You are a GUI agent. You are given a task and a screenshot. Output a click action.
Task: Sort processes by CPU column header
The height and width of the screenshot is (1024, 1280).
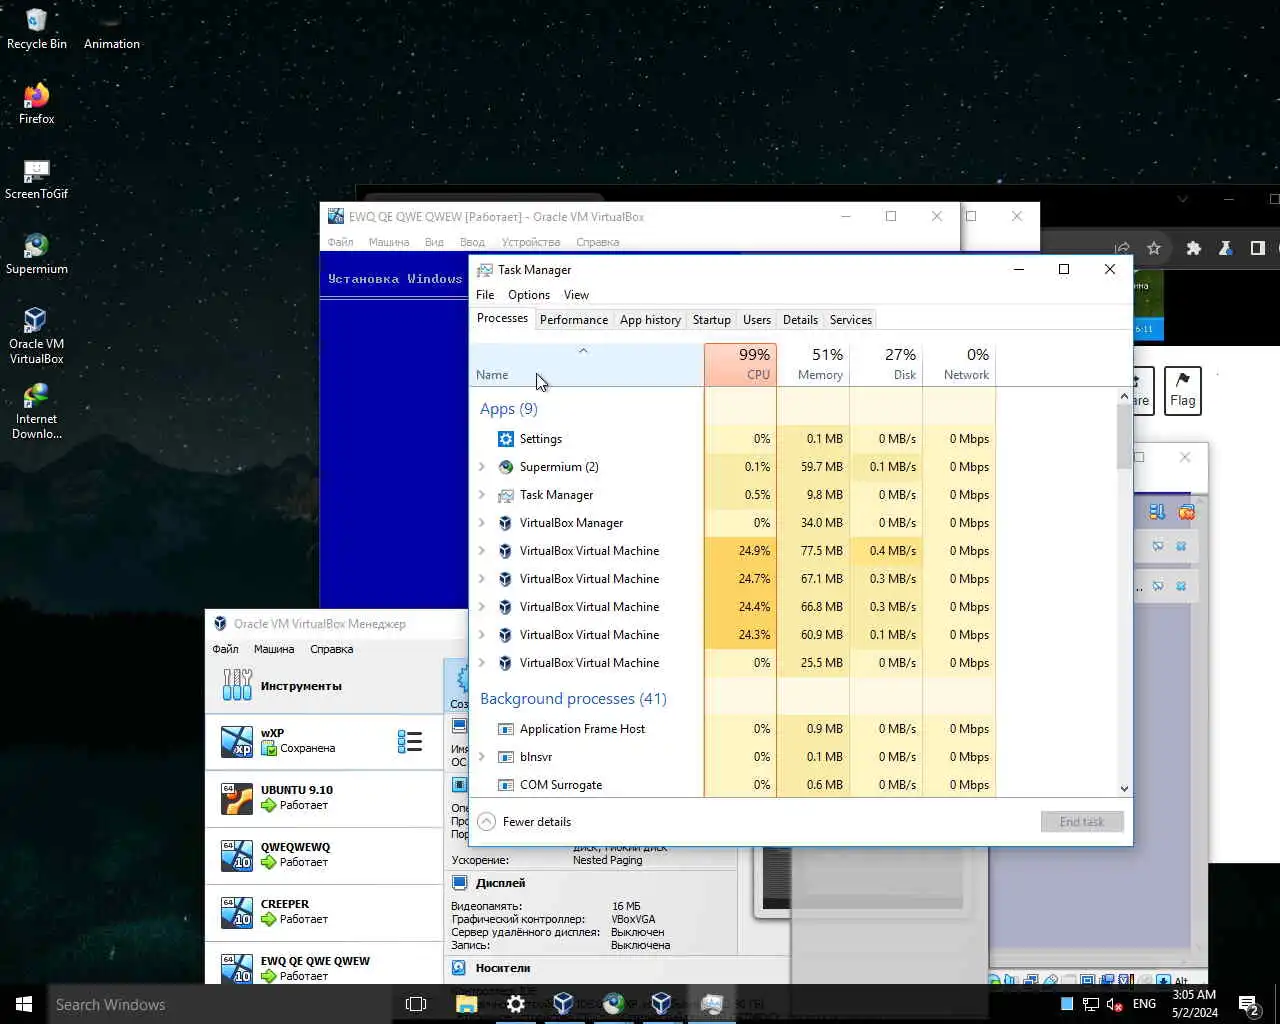point(740,364)
